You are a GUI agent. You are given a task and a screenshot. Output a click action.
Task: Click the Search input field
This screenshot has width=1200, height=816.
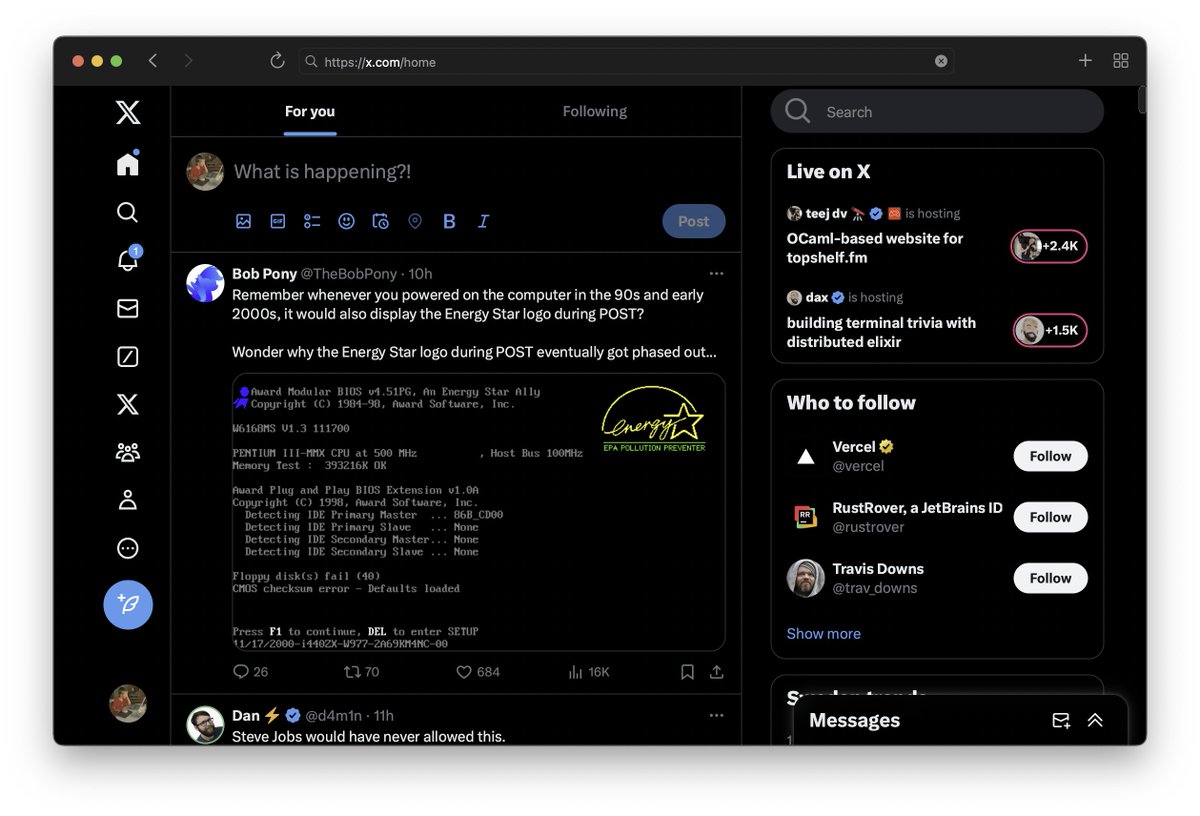pyautogui.click(x=937, y=111)
